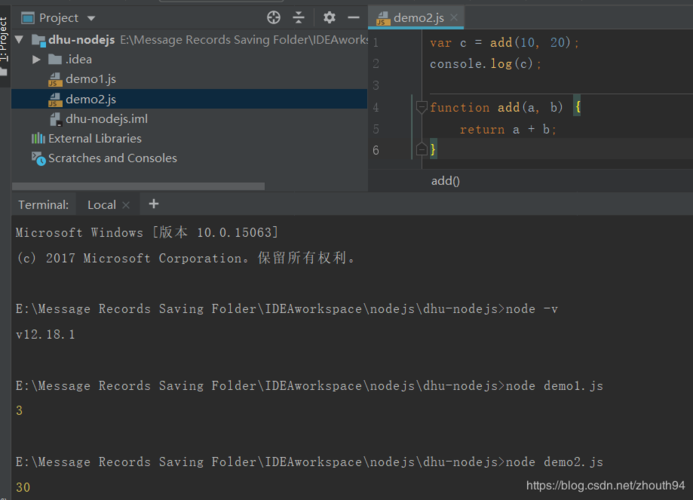Hide the Project tool window

(353, 17)
